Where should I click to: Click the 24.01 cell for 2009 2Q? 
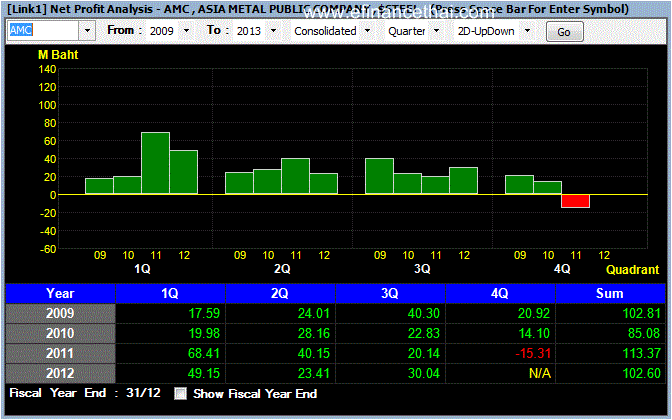280,314
